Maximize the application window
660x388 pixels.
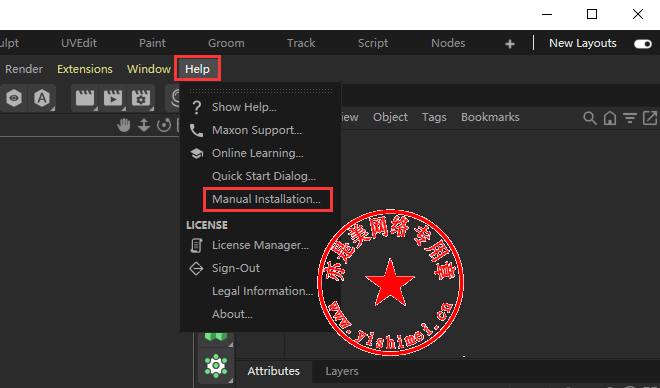tap(592, 14)
